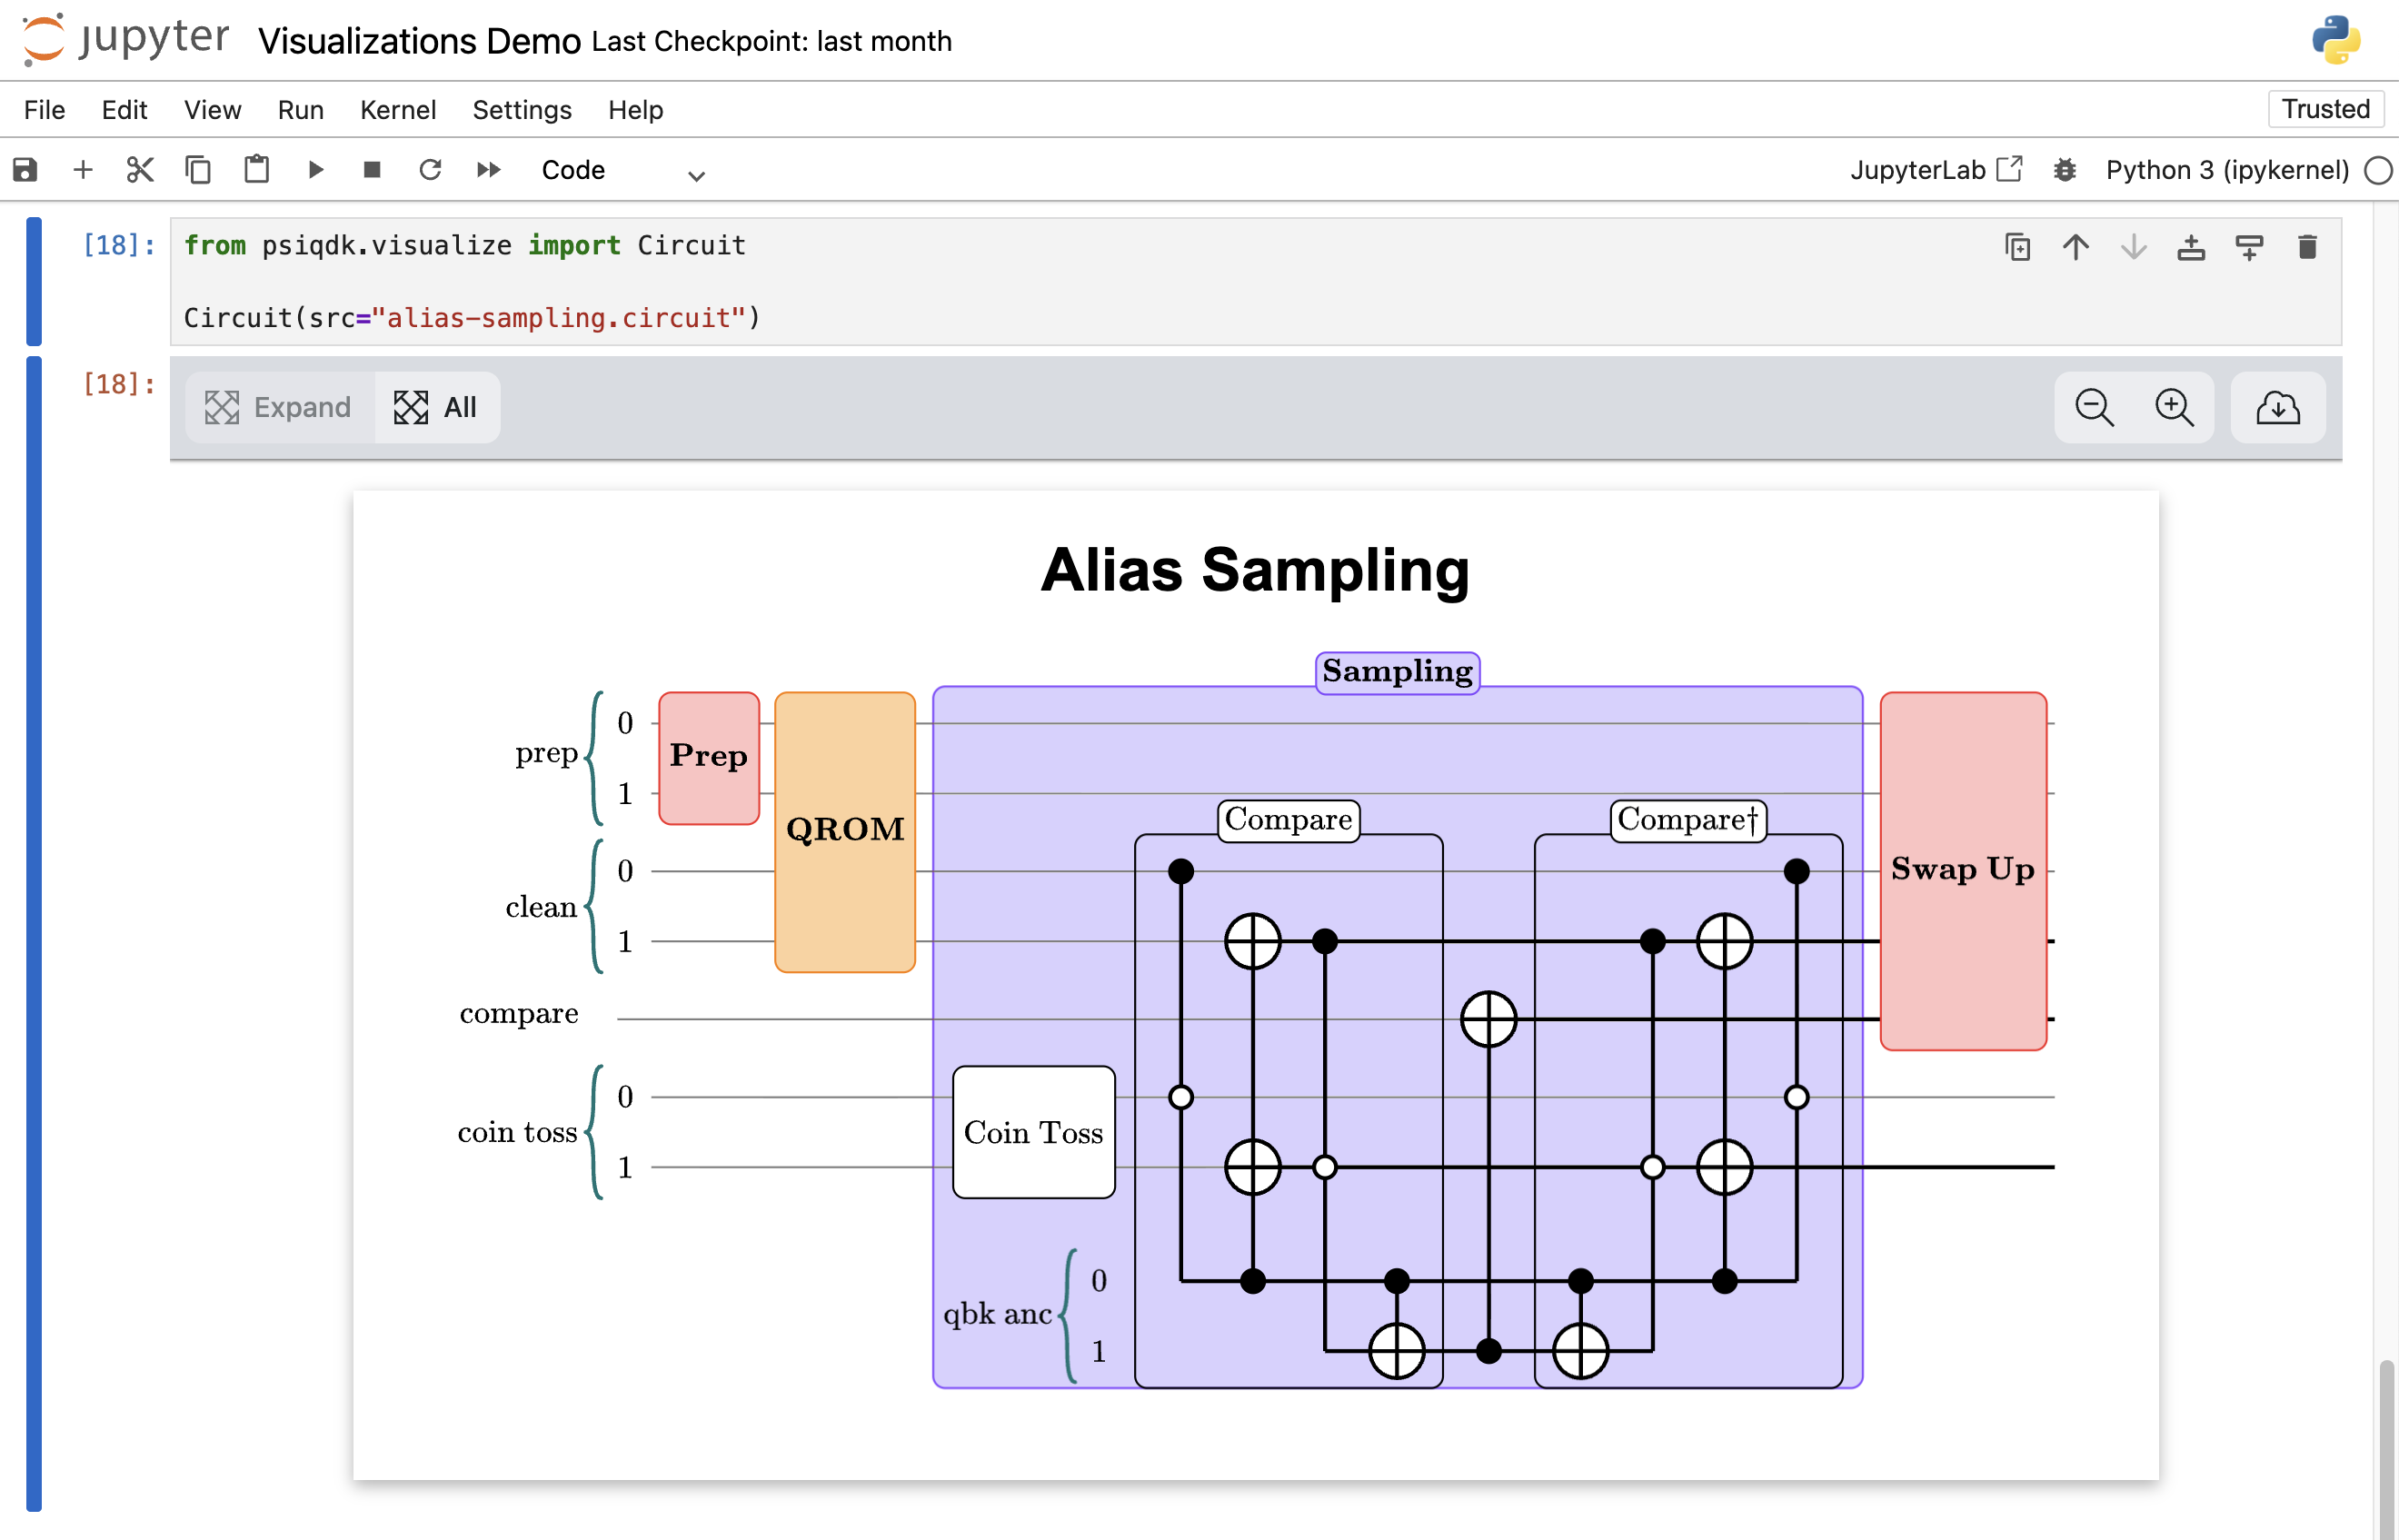The image size is (2399, 1540).
Task: Click the input prompt [18] of code cell
Action: click(x=119, y=245)
